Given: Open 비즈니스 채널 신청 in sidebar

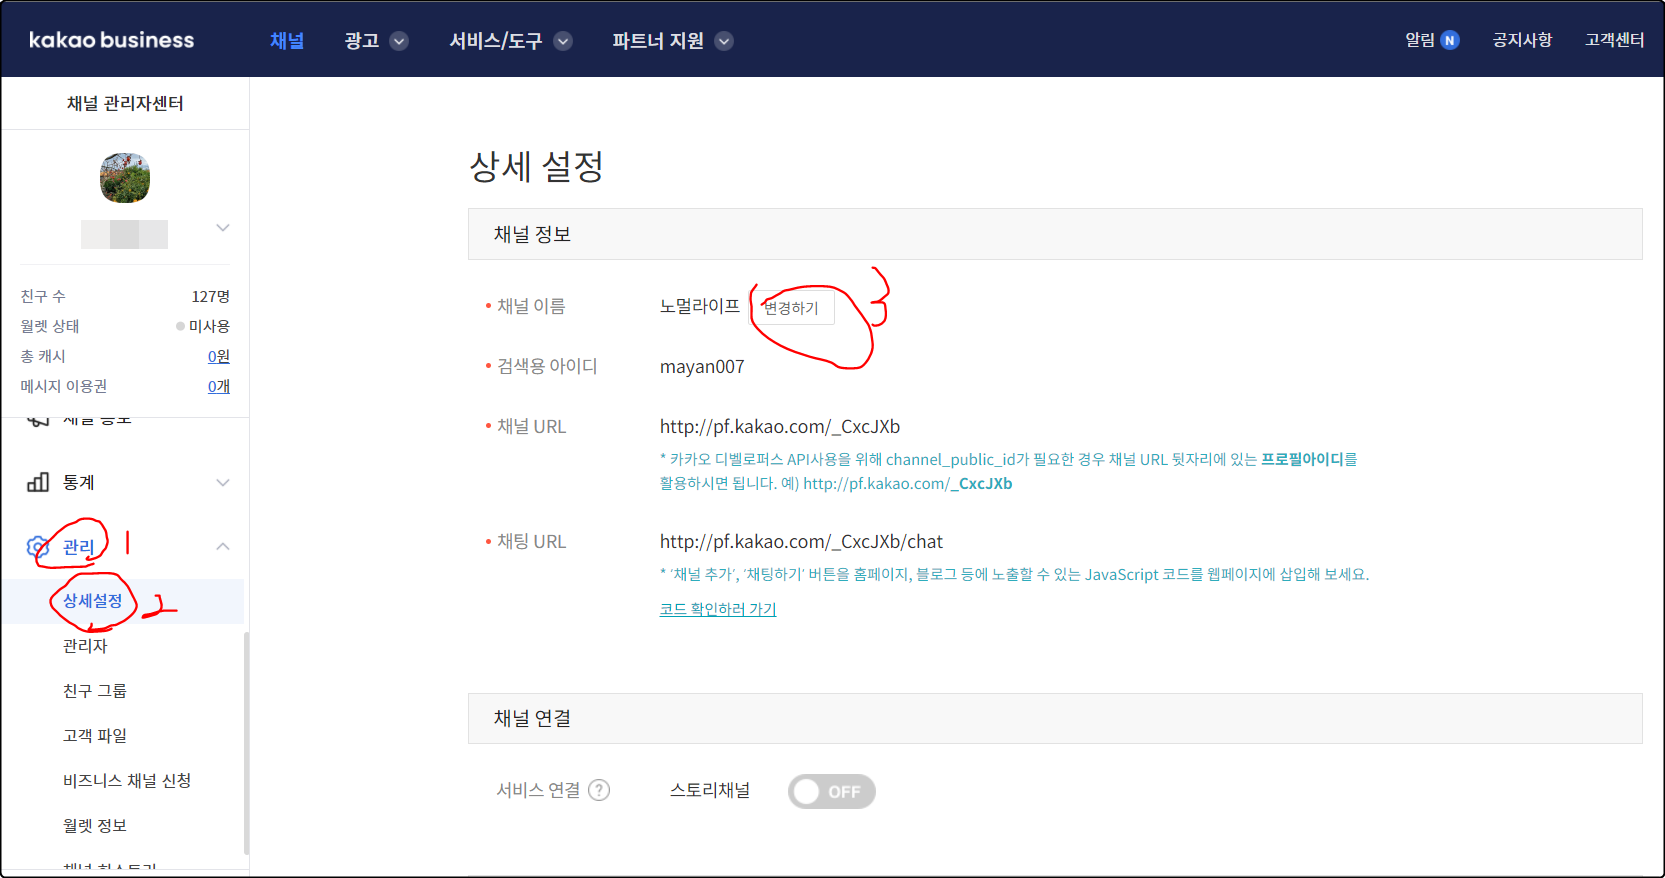Looking at the screenshot, I should click(x=127, y=780).
